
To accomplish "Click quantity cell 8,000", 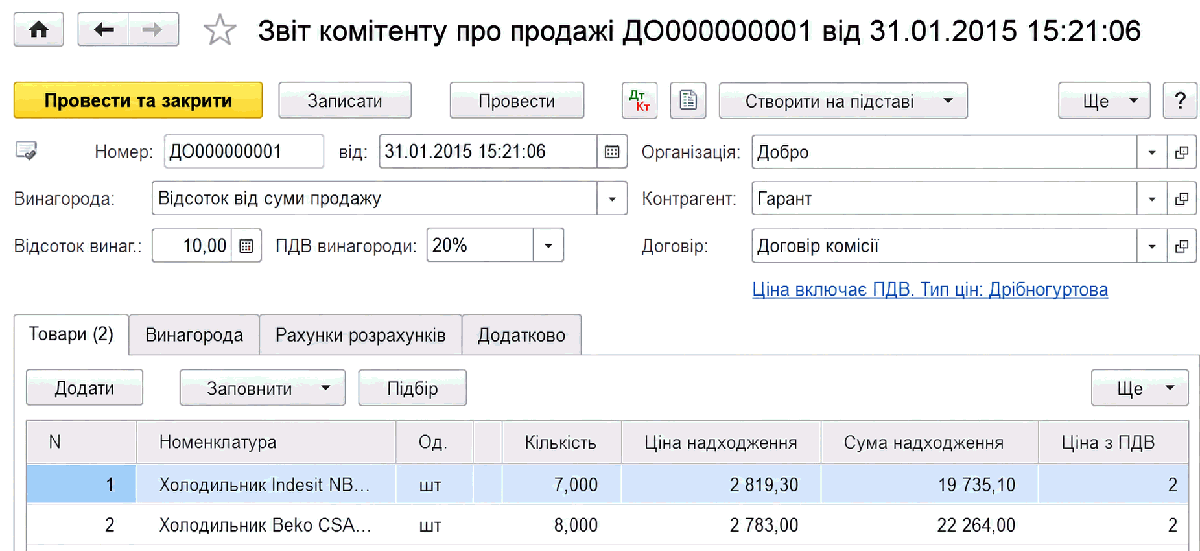I will click(x=561, y=525).
